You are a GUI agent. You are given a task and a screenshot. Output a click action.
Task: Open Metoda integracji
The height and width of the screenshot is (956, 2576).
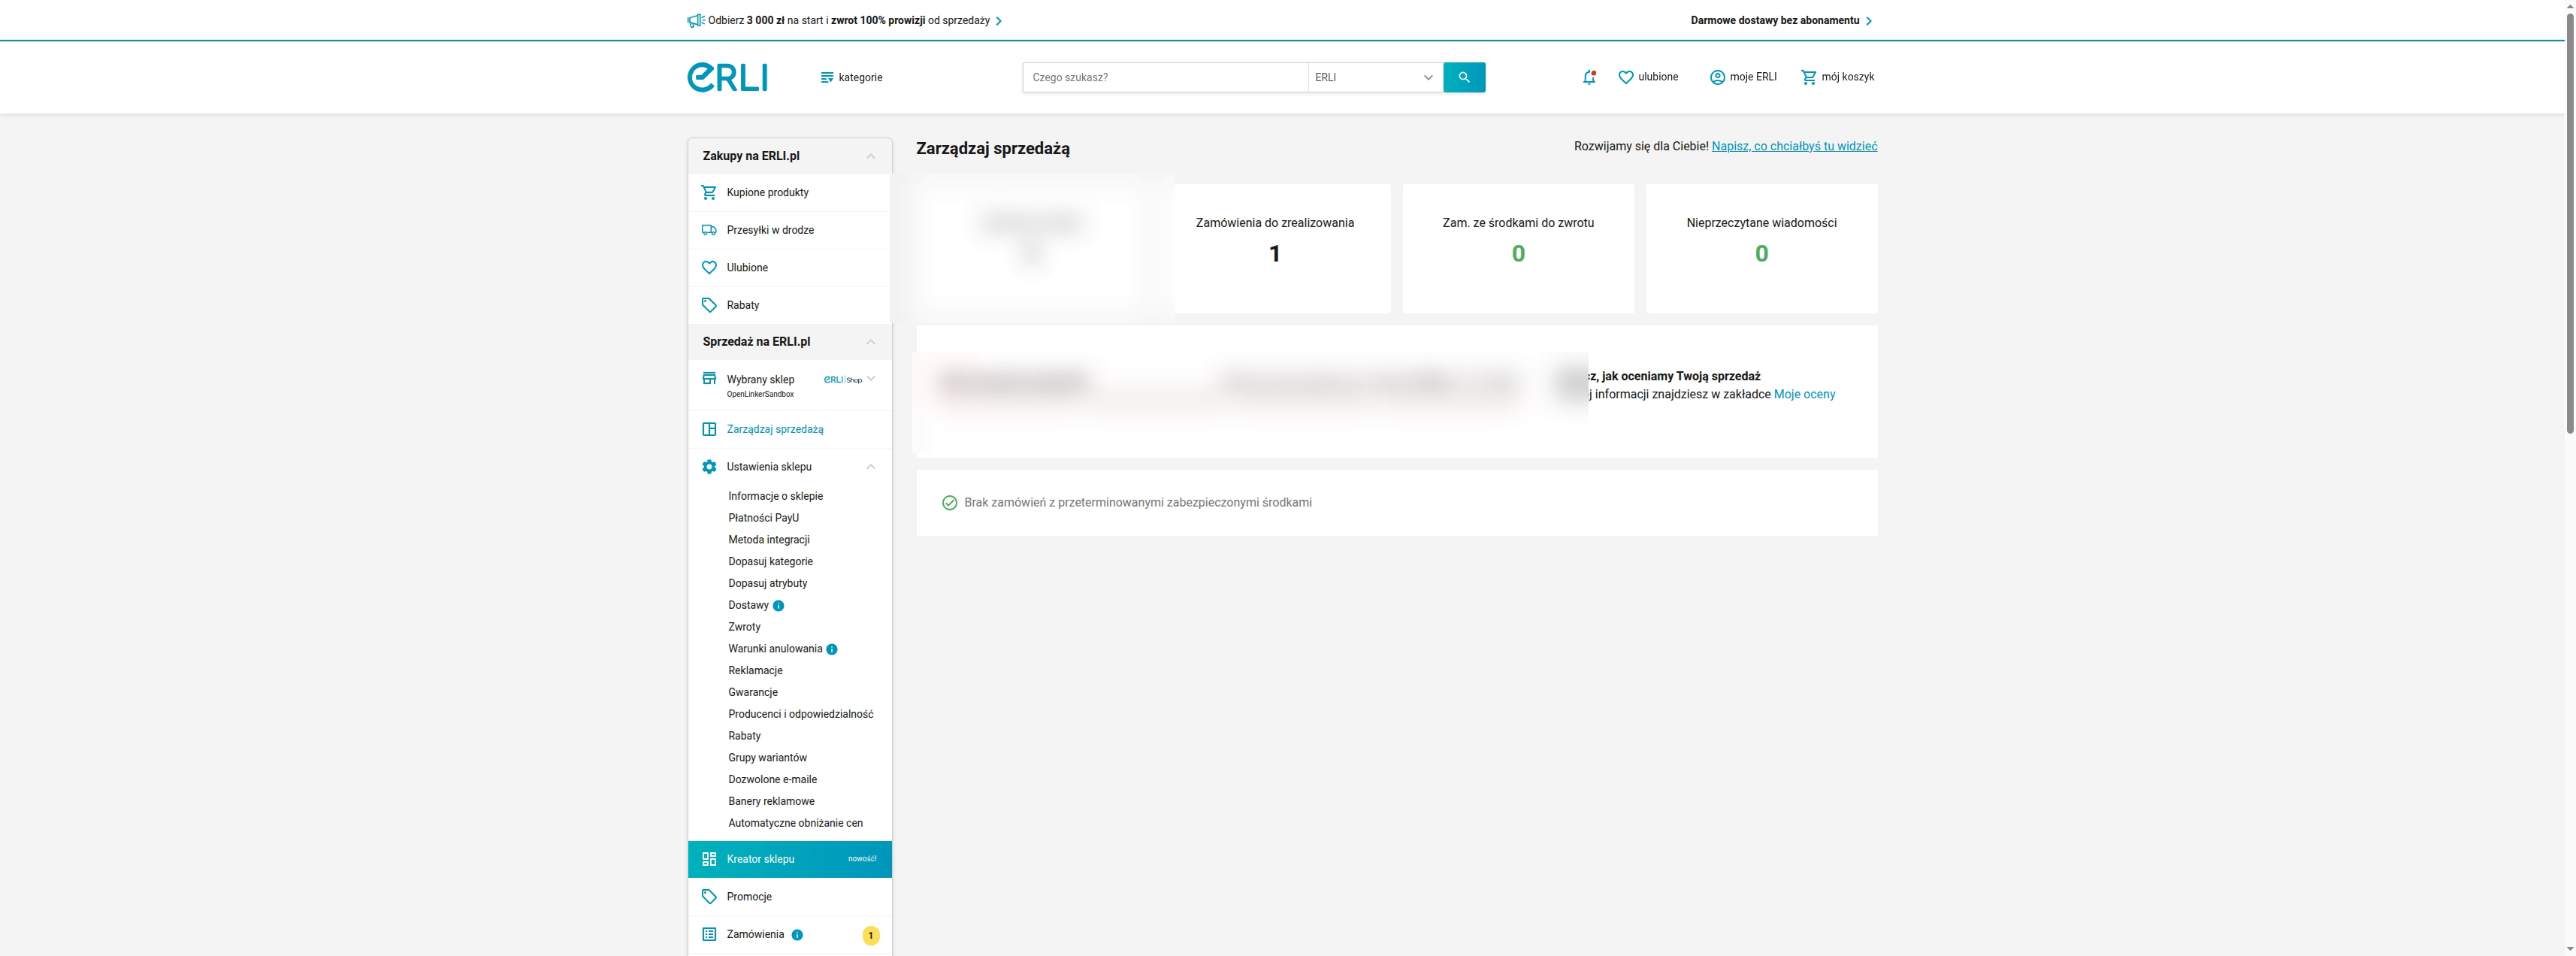coord(768,540)
